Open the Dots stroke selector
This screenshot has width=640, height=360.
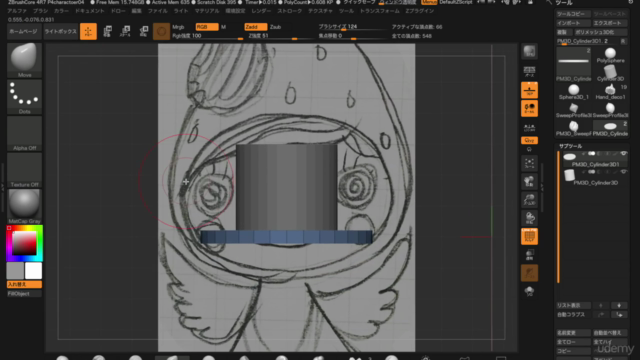[24, 96]
